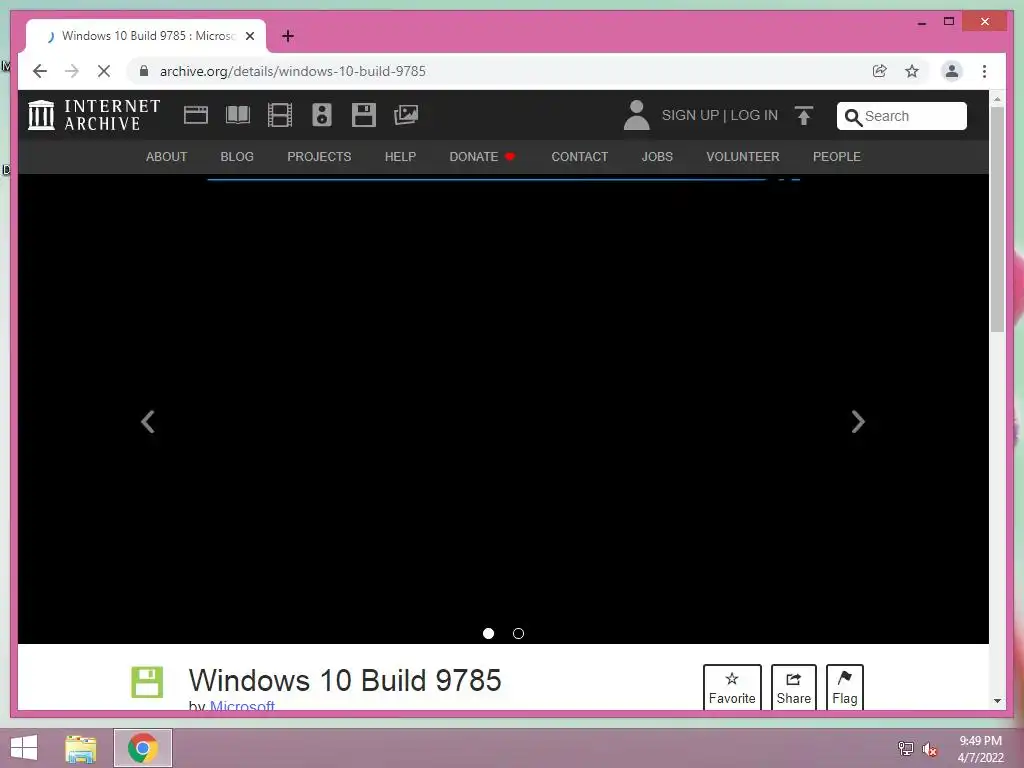Click the Share button
This screenshot has height=768, width=1024.
pyautogui.click(x=793, y=687)
